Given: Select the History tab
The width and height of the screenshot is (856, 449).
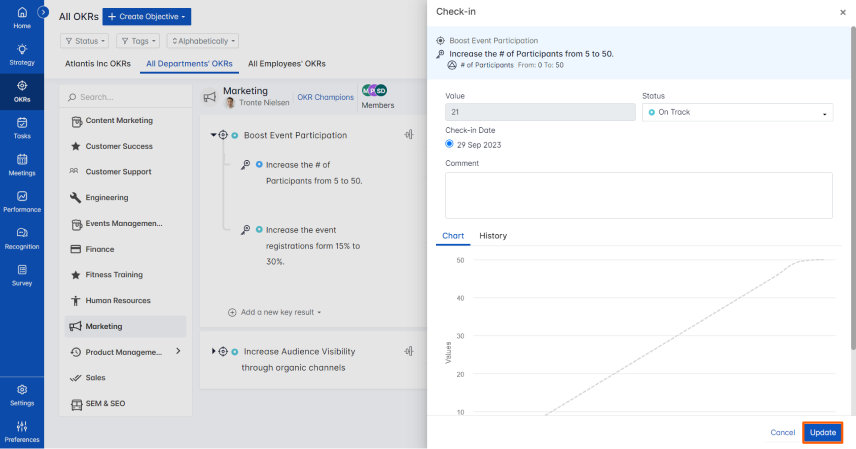Looking at the screenshot, I should 493,235.
